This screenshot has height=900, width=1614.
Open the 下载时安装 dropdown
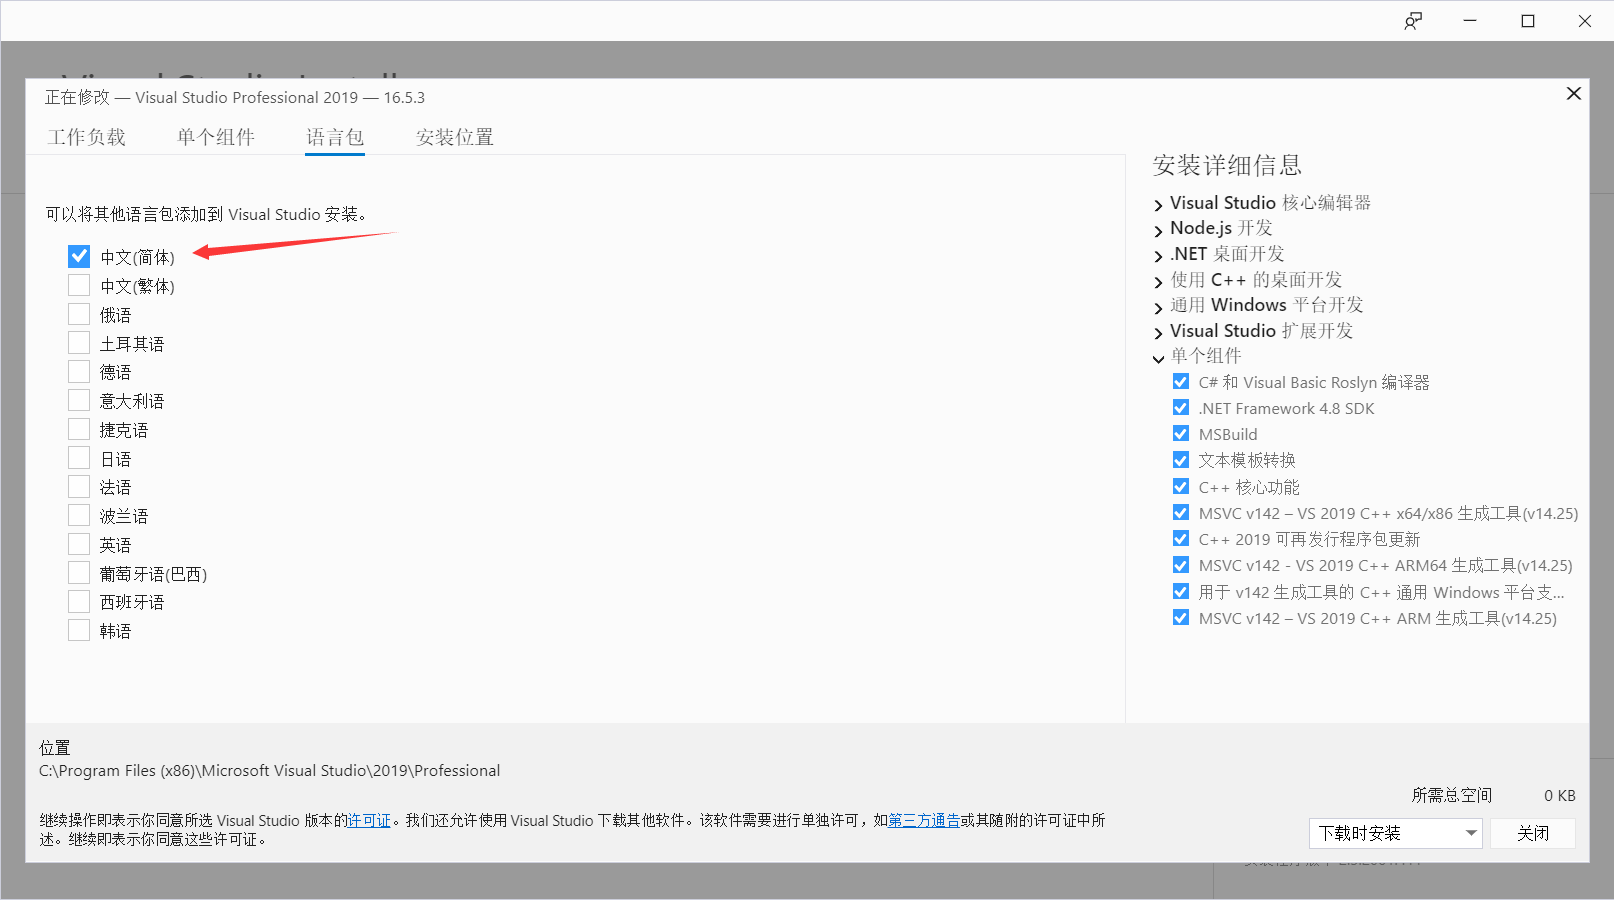point(1471,833)
